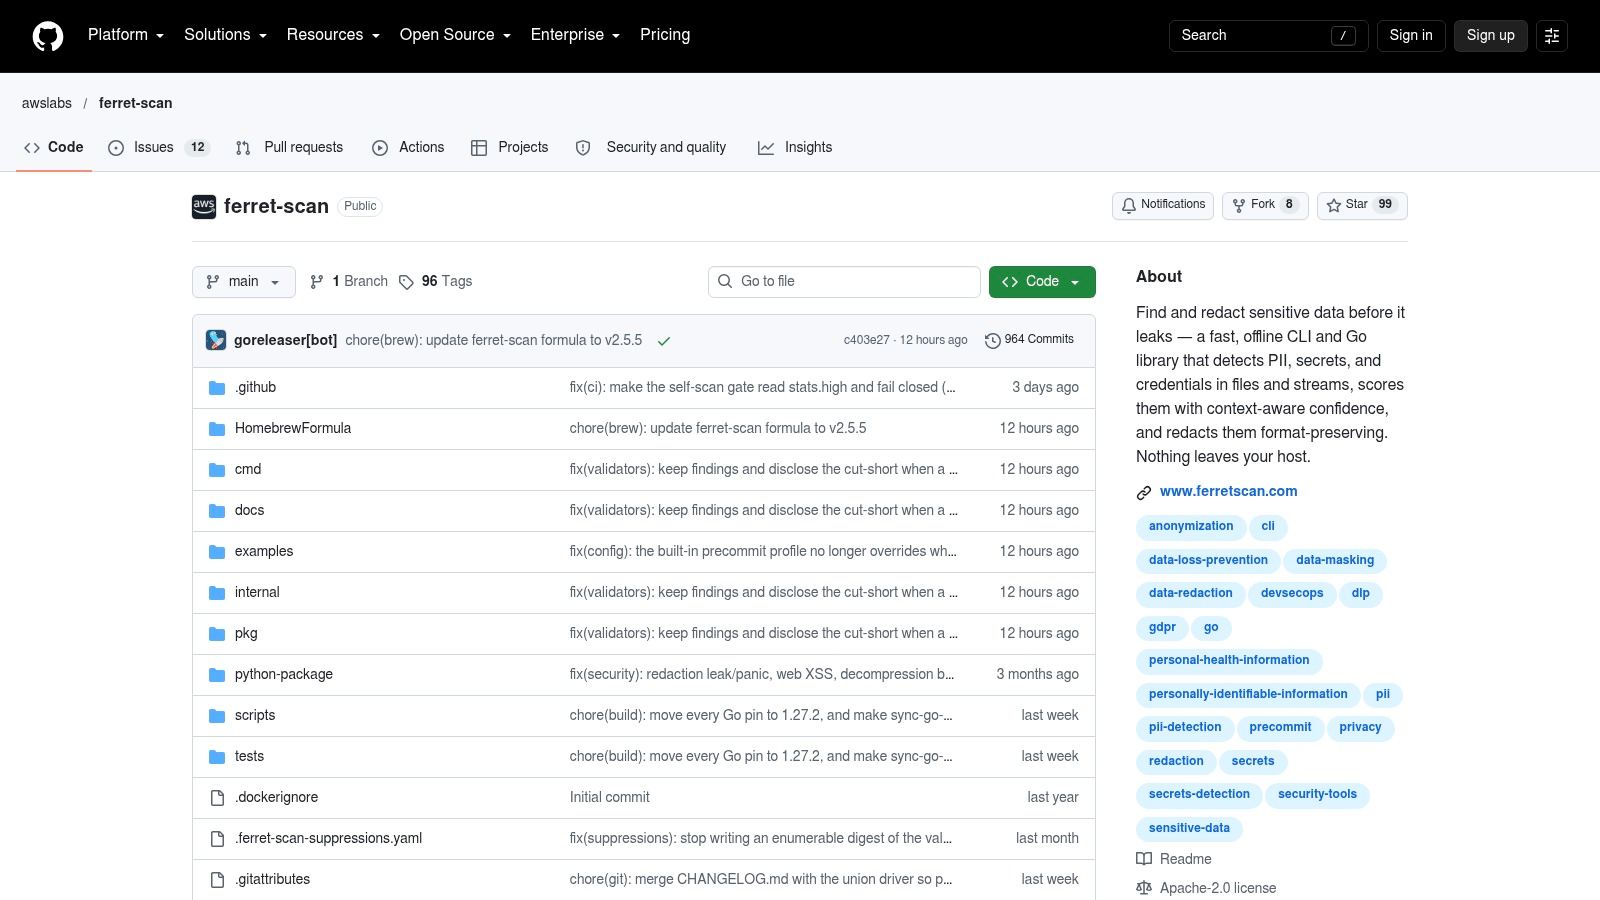Switch to the Insights tab
Image resolution: width=1600 pixels, height=900 pixels.
point(795,148)
